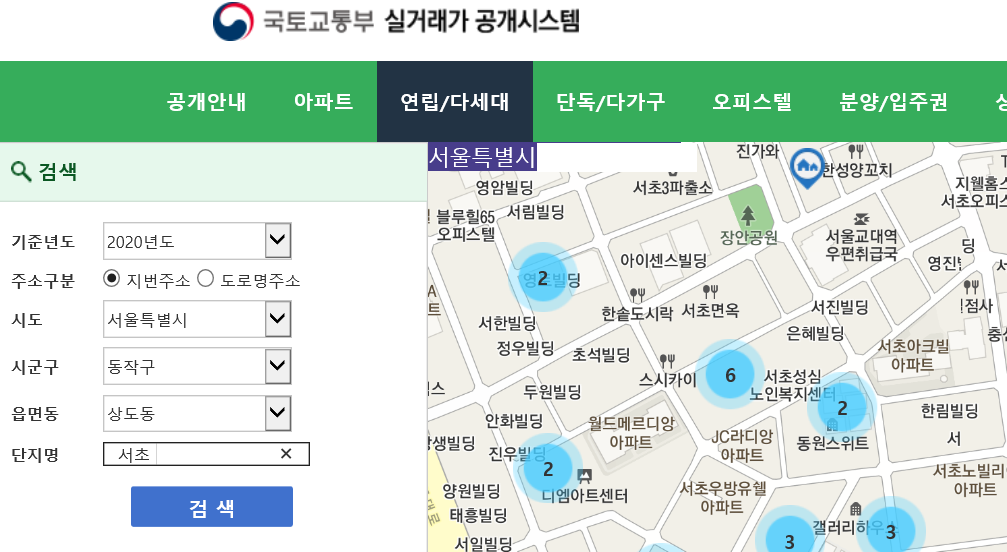Click the blue 검 색 button

212,506
